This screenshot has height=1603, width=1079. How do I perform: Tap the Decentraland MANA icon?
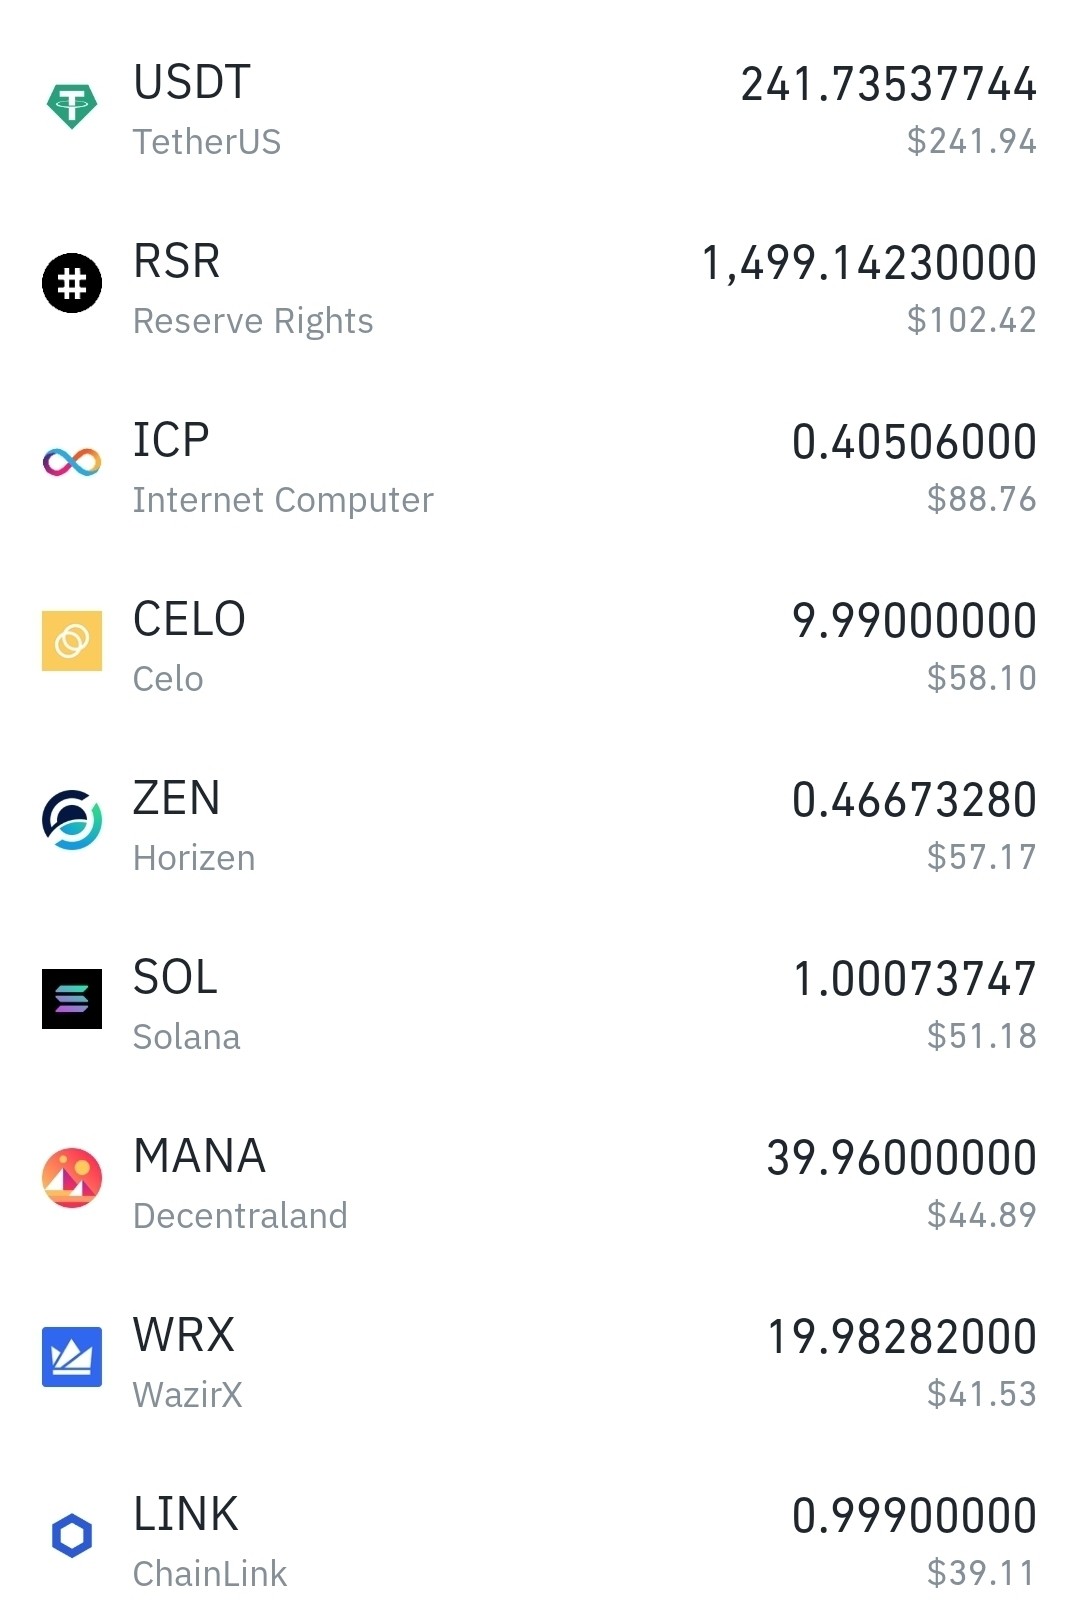72,1177
